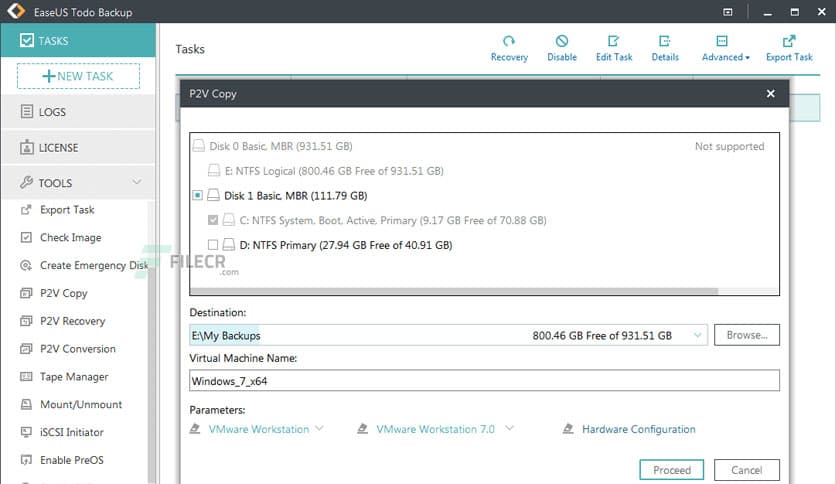
Task: Click the Recovery toolbar icon
Action: 509,42
